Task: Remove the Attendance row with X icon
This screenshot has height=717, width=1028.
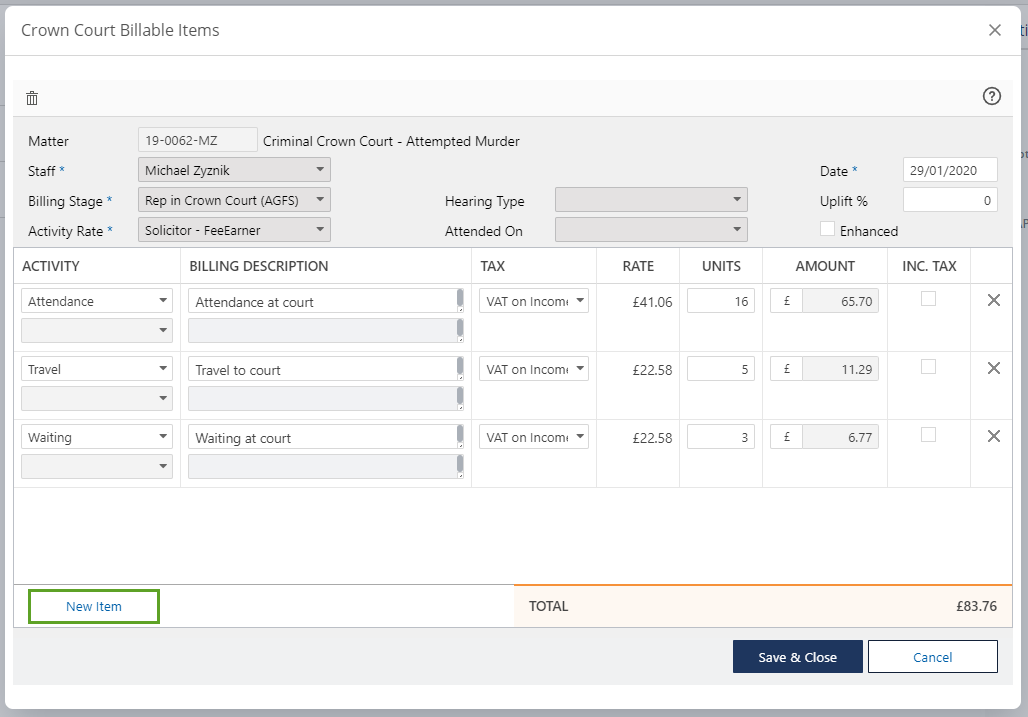Action: [993, 300]
